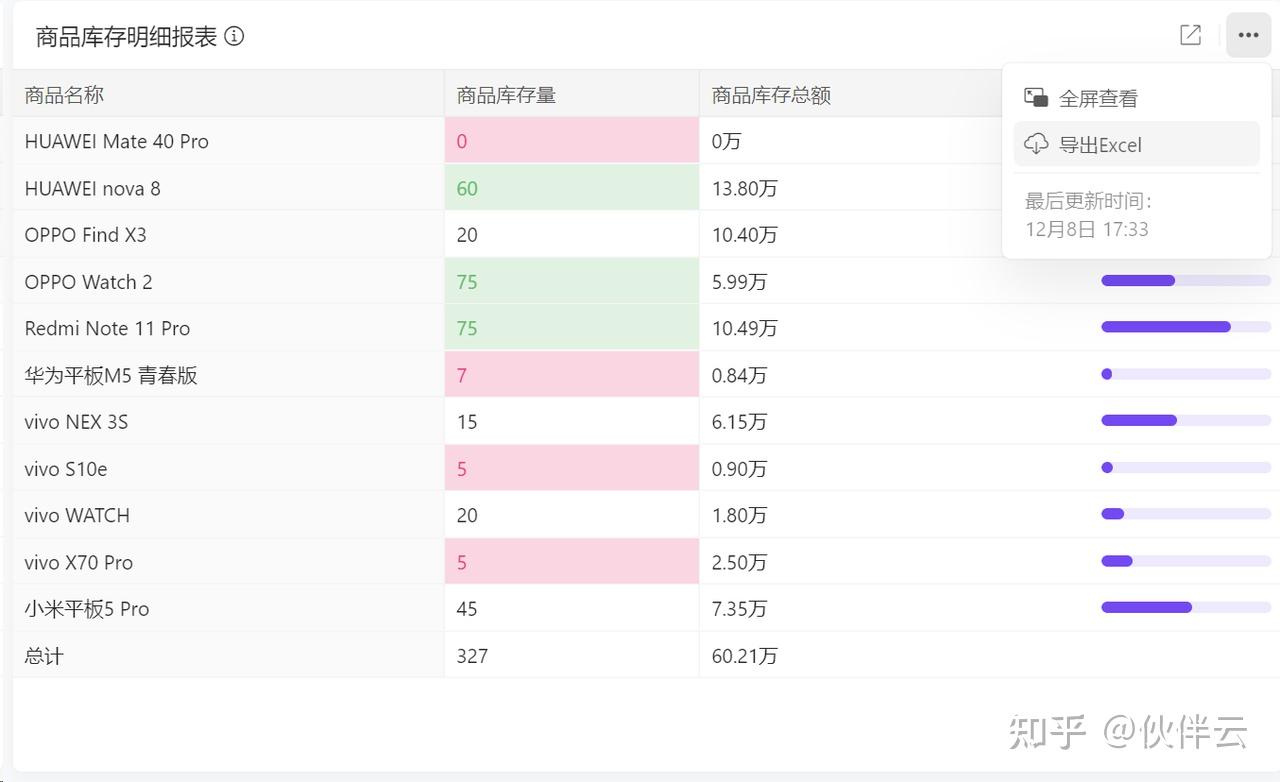
Task: Click the three-dot more options button
Action: (x=1248, y=36)
